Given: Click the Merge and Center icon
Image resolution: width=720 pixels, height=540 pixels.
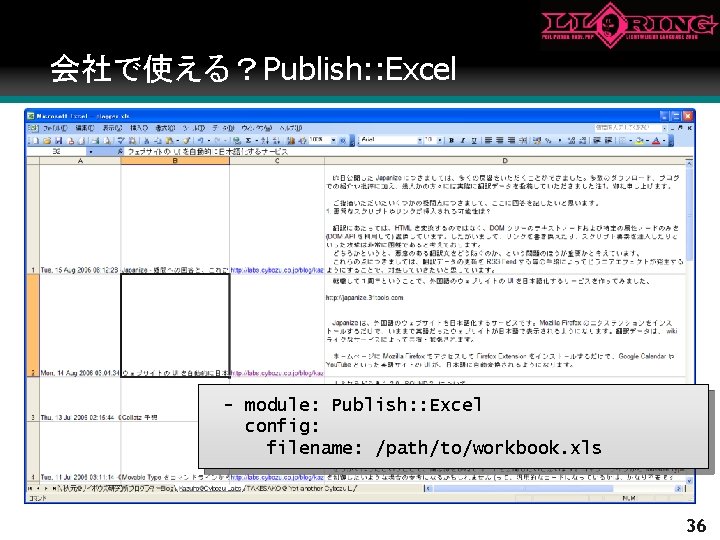Looking at the screenshot, I should [x=523, y=141].
